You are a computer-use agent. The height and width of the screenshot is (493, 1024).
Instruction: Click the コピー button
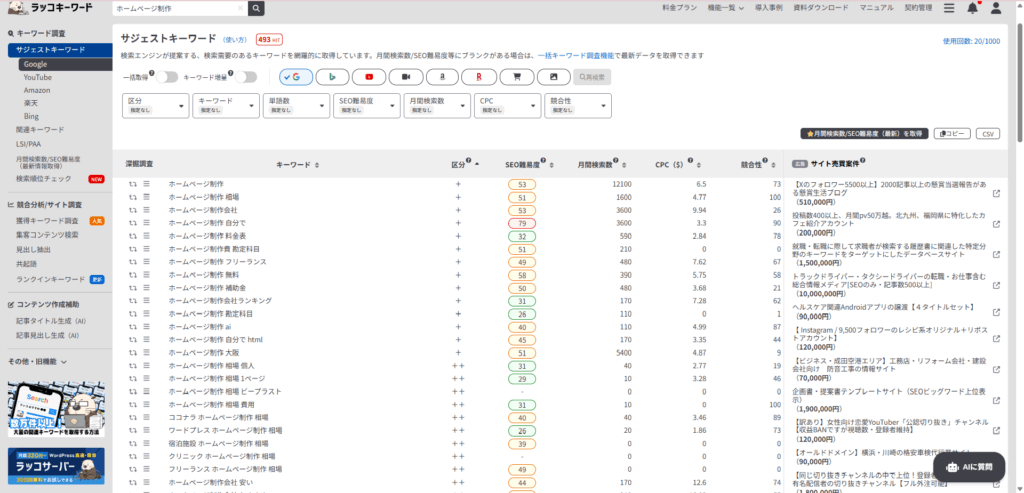[x=952, y=133]
